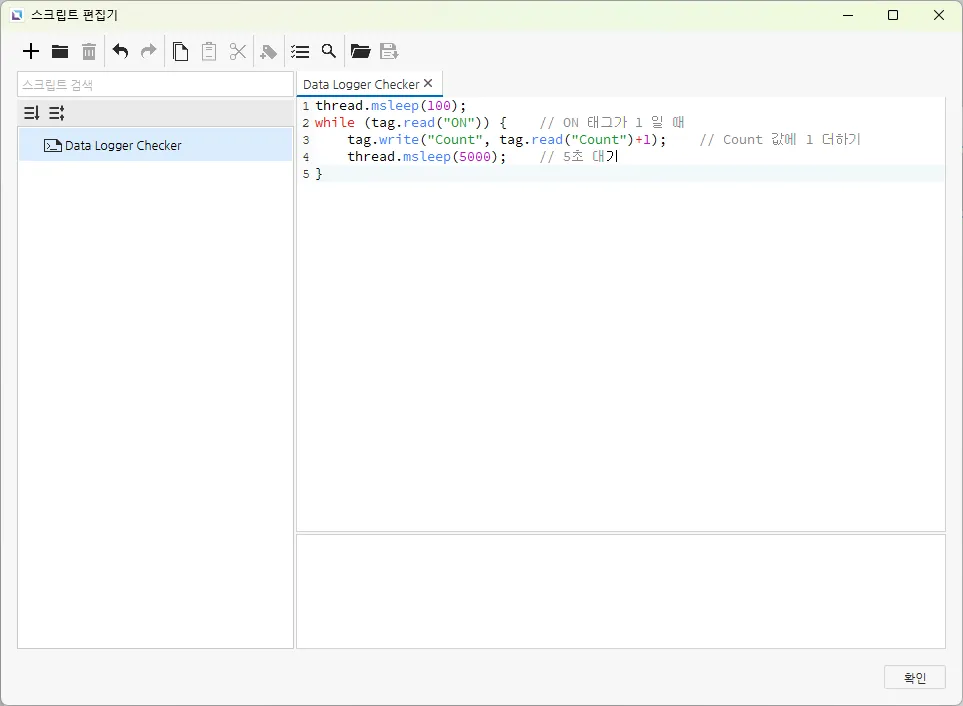Click the sort ascending list icon
963x706 pixels.
click(57, 113)
